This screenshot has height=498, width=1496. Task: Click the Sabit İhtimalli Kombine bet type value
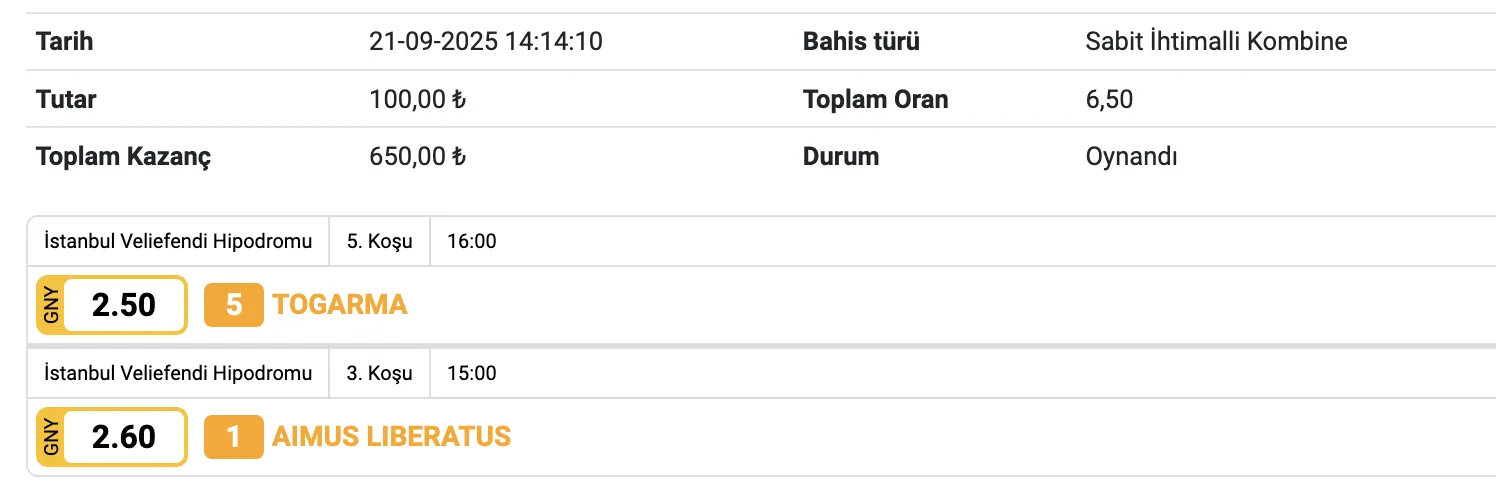coord(1216,42)
